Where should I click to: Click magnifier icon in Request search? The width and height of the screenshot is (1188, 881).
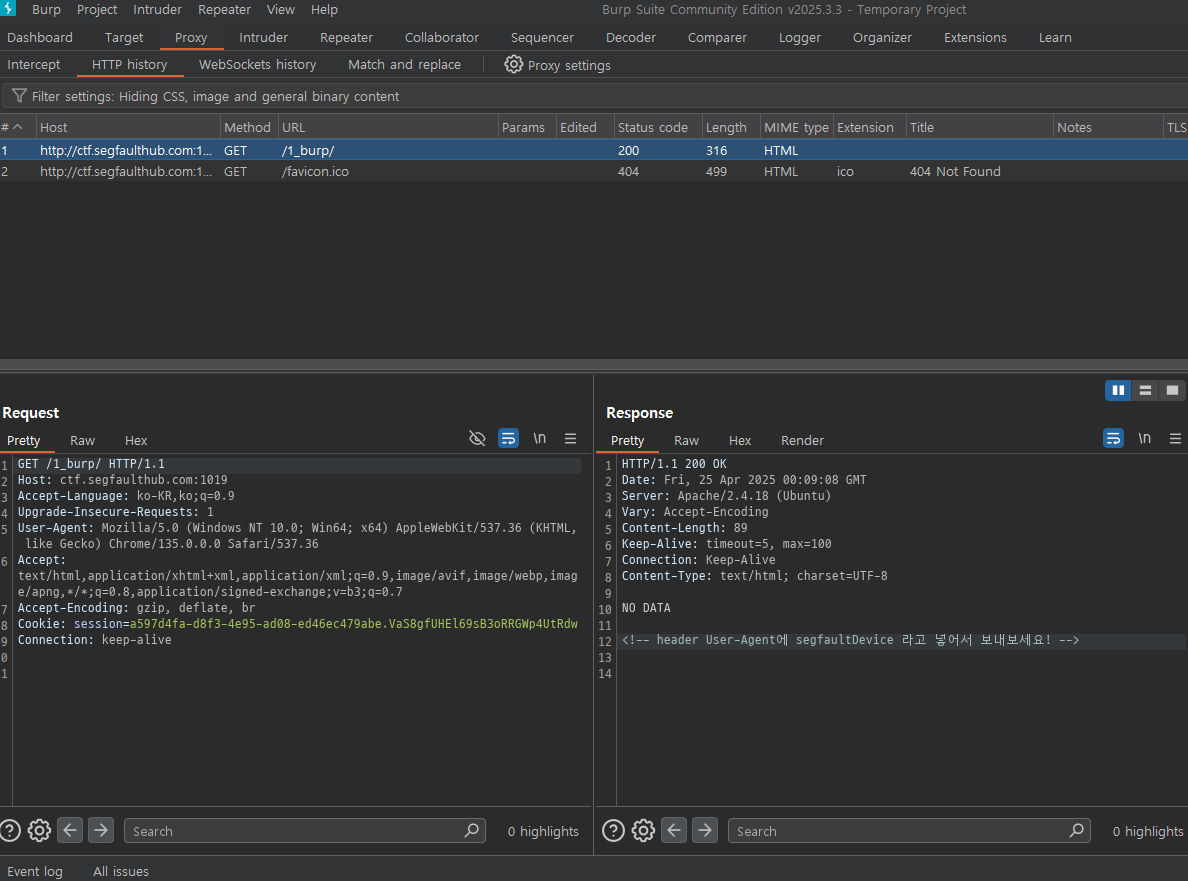pos(471,830)
